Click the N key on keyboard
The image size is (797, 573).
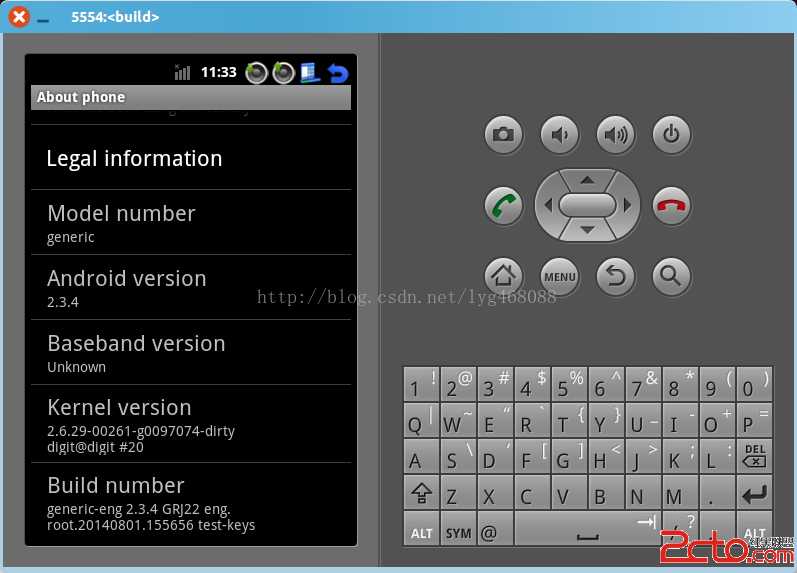pyautogui.click(x=643, y=493)
